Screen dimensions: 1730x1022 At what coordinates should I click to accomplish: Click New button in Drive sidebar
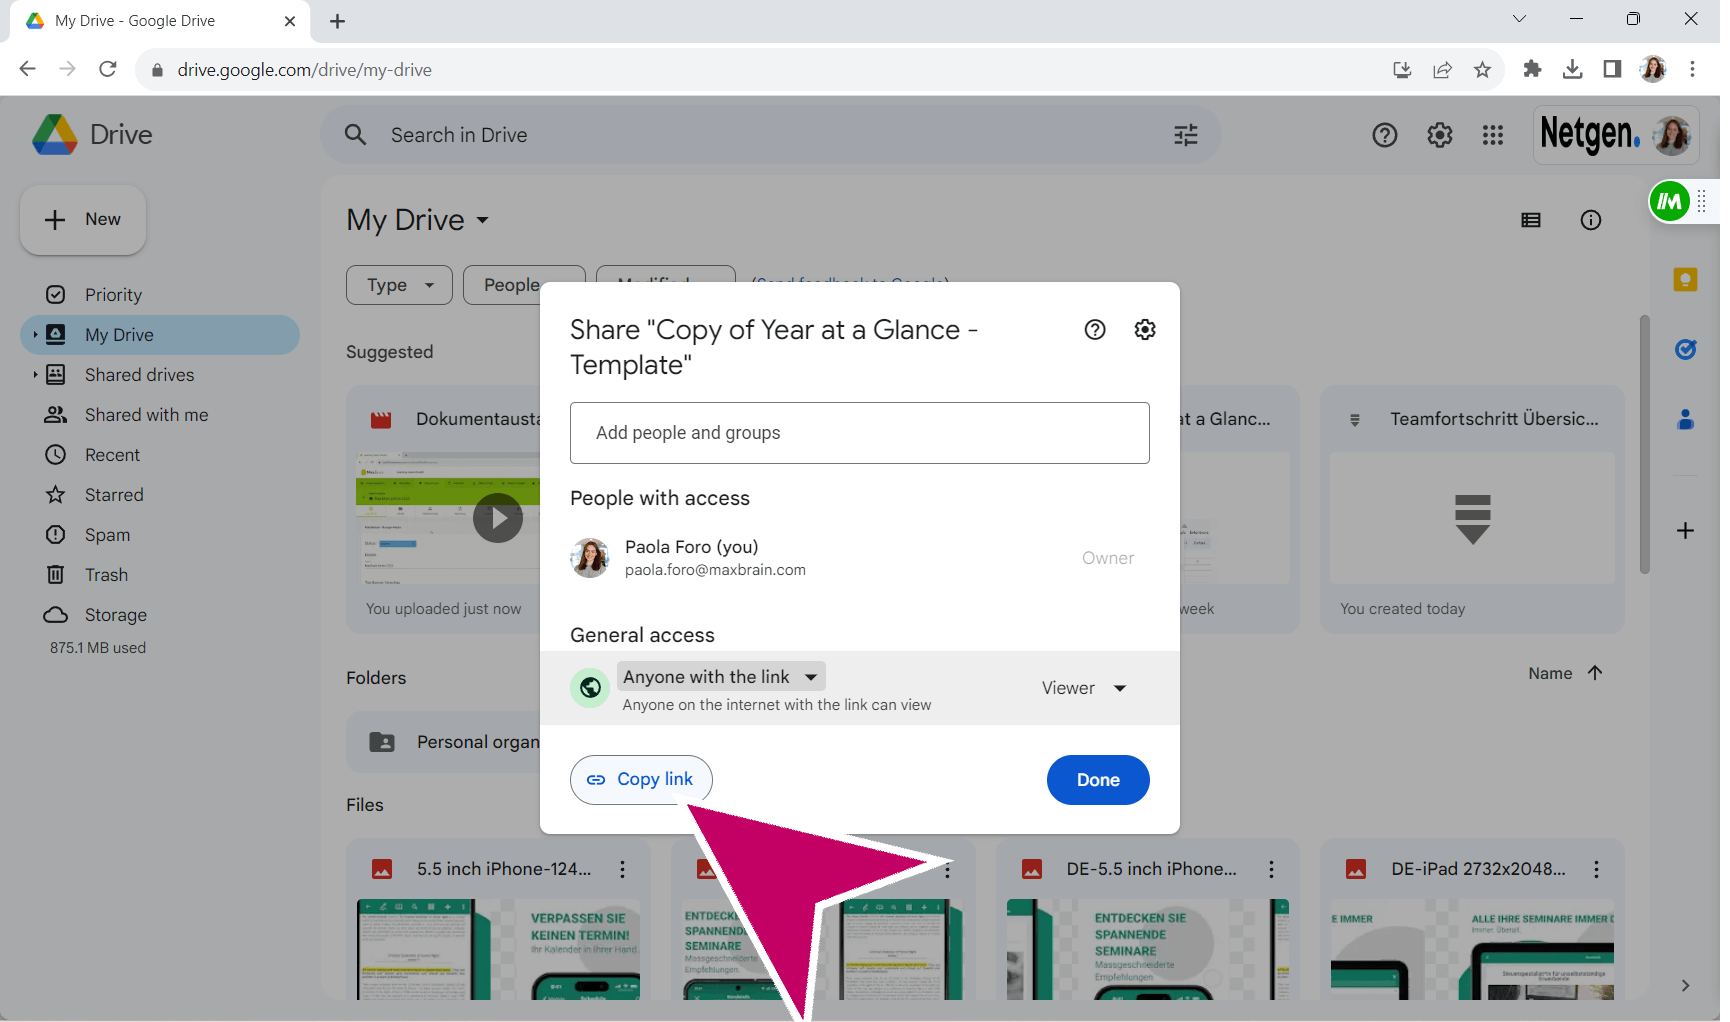(84, 220)
